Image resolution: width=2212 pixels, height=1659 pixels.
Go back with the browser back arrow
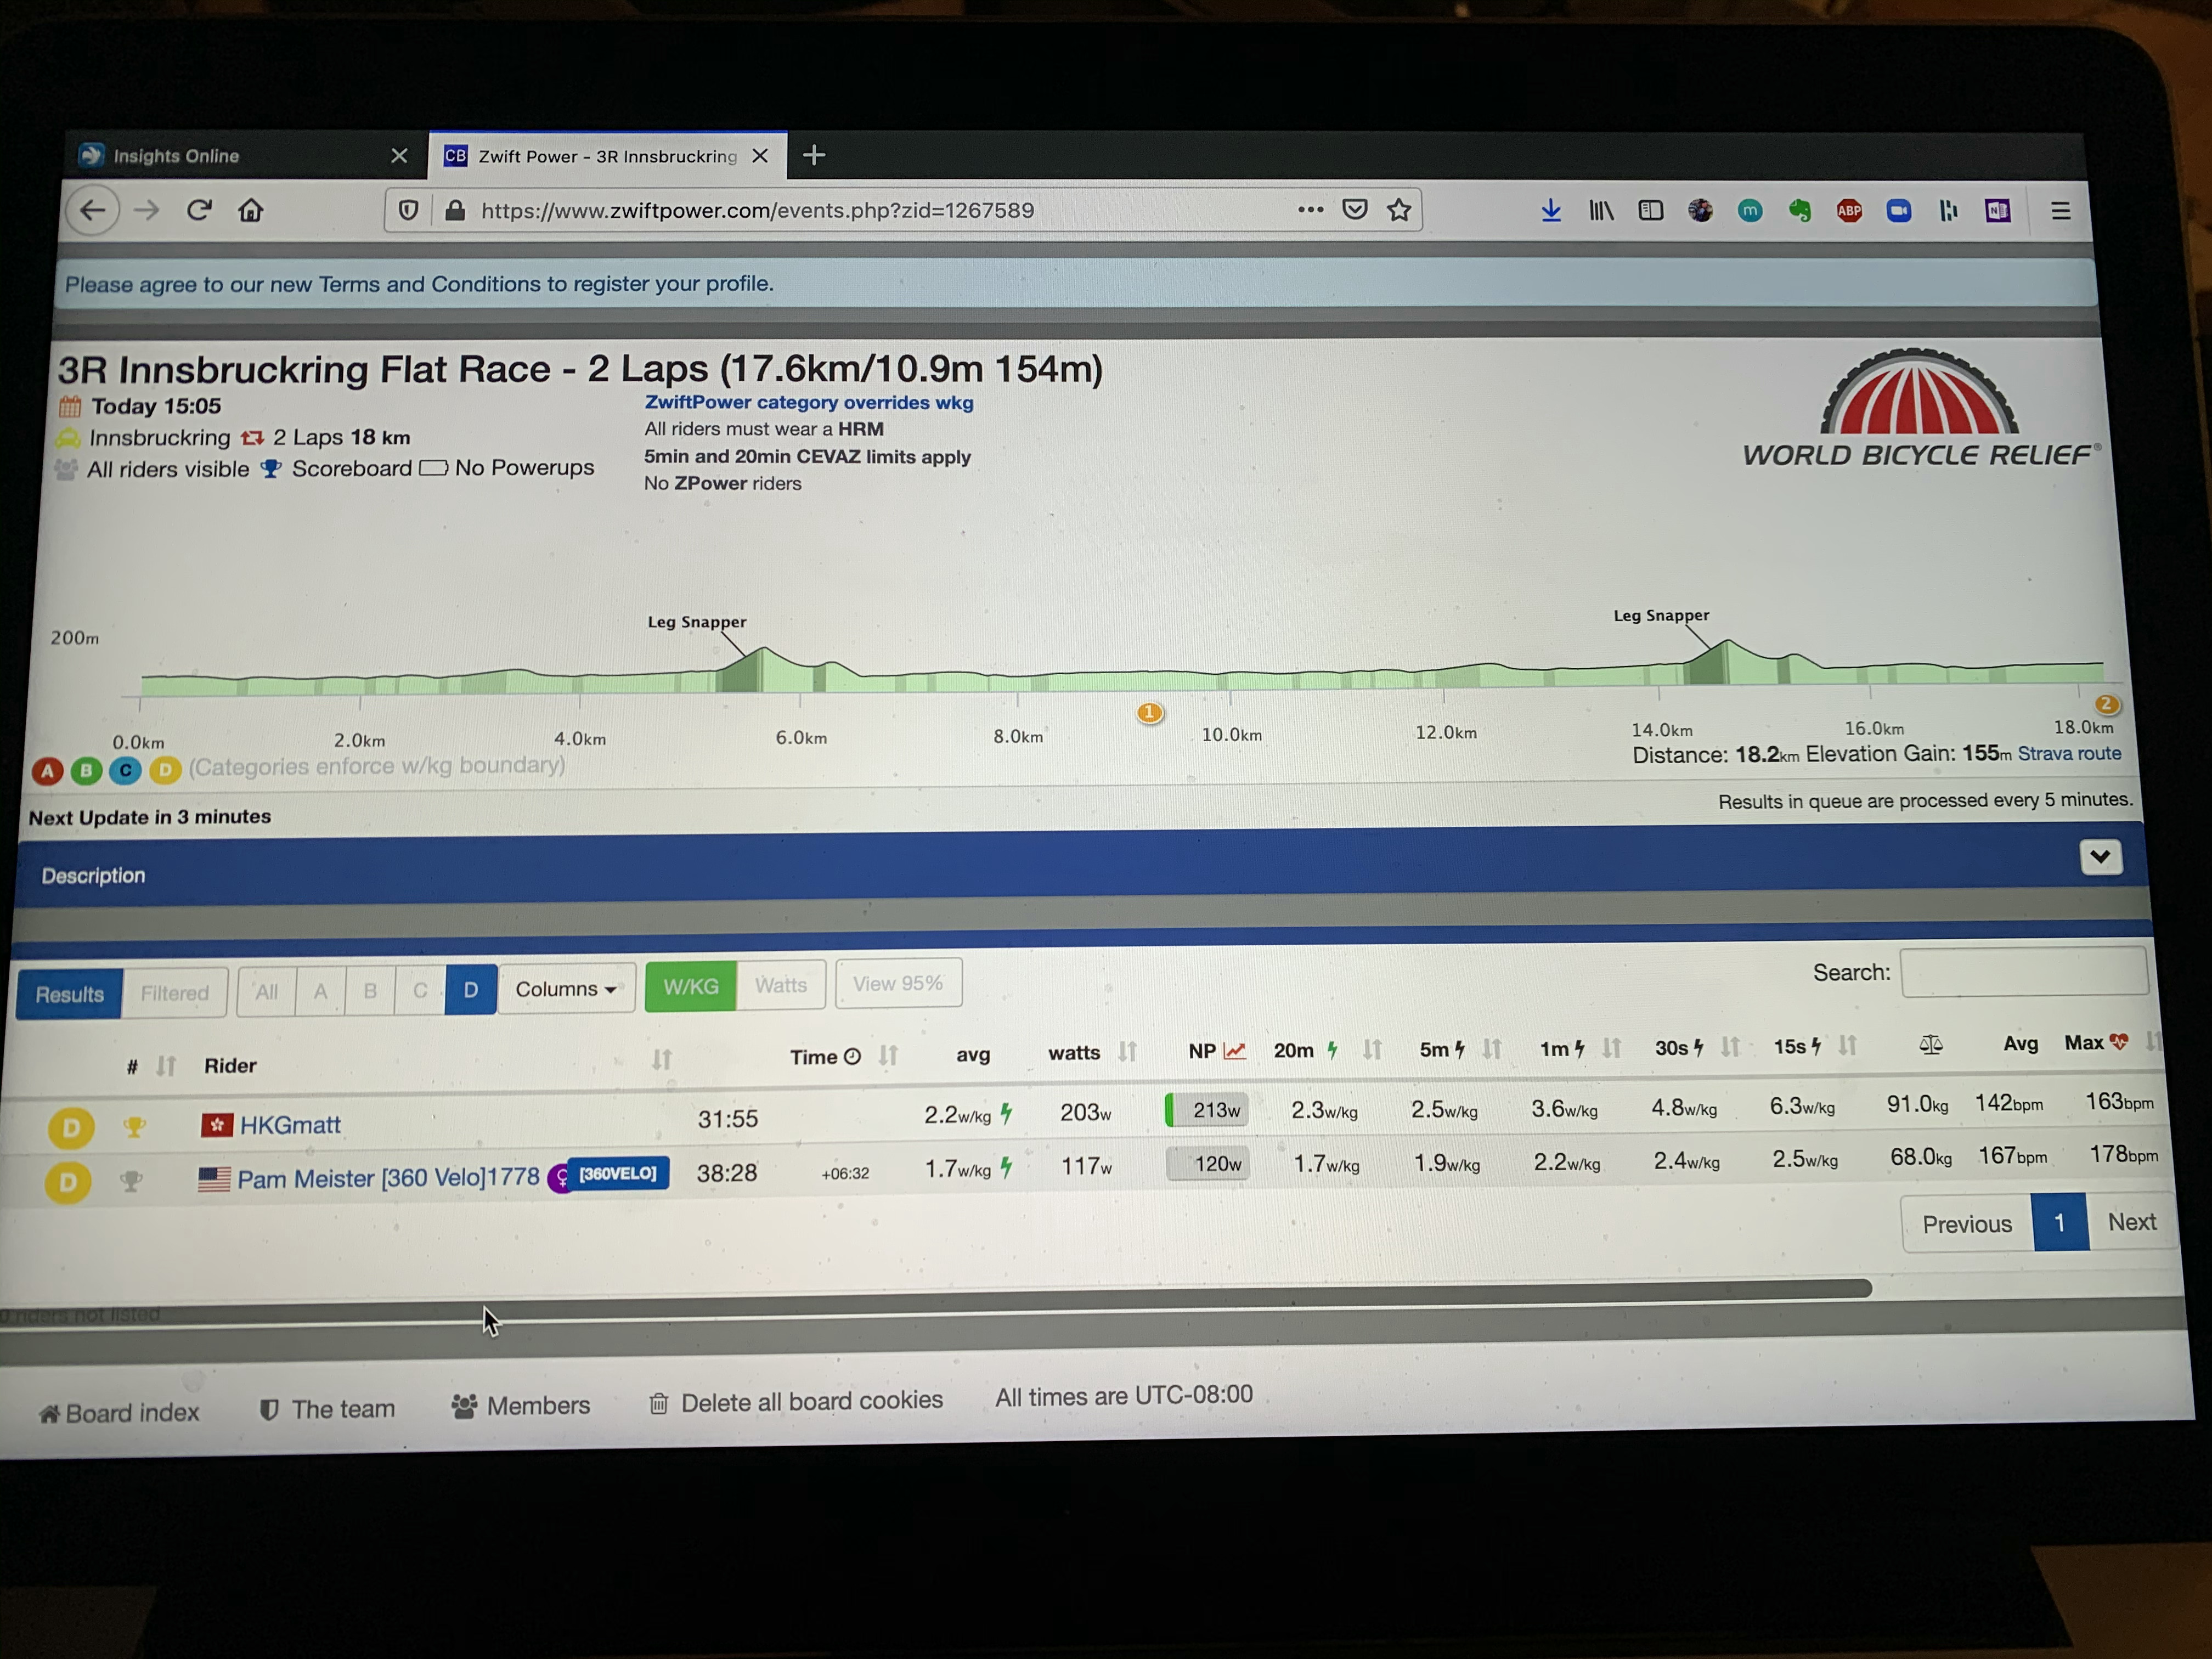[x=93, y=211]
